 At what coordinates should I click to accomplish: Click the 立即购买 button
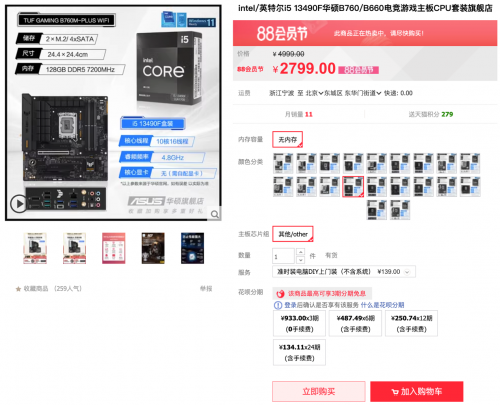[319, 391]
